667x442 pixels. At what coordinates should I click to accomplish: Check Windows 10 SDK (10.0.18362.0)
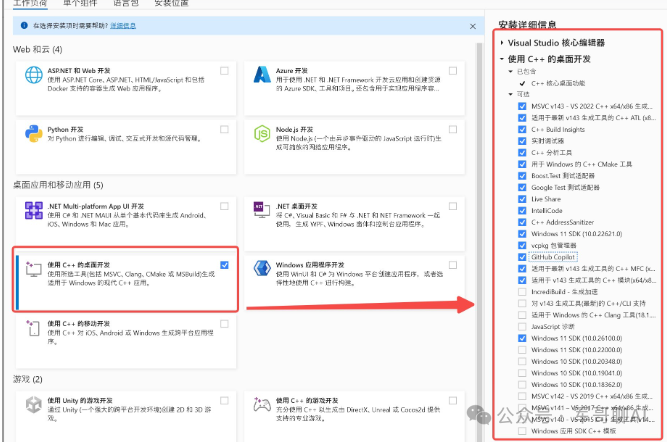522,385
